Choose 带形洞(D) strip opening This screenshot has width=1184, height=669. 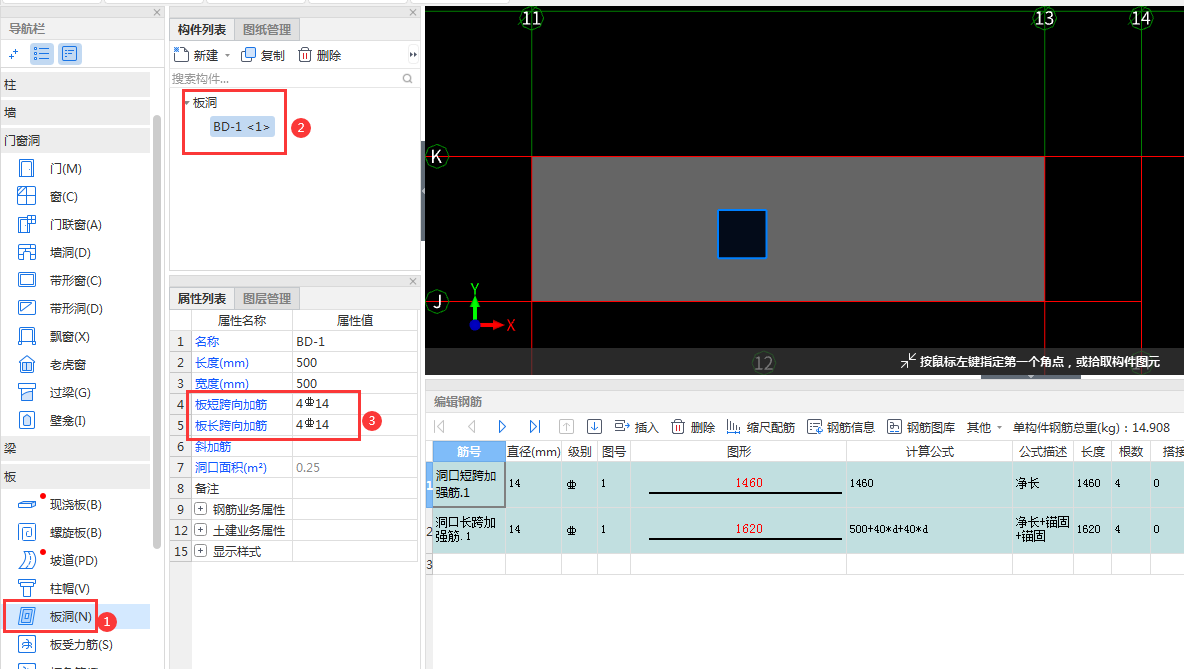pyautogui.click(x=76, y=308)
